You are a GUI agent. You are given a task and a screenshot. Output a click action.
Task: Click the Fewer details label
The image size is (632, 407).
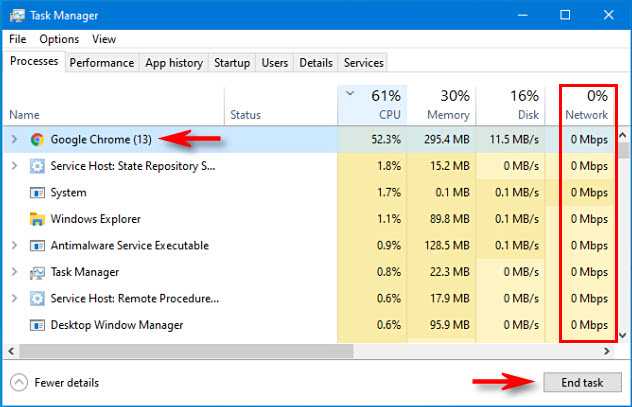tap(67, 383)
